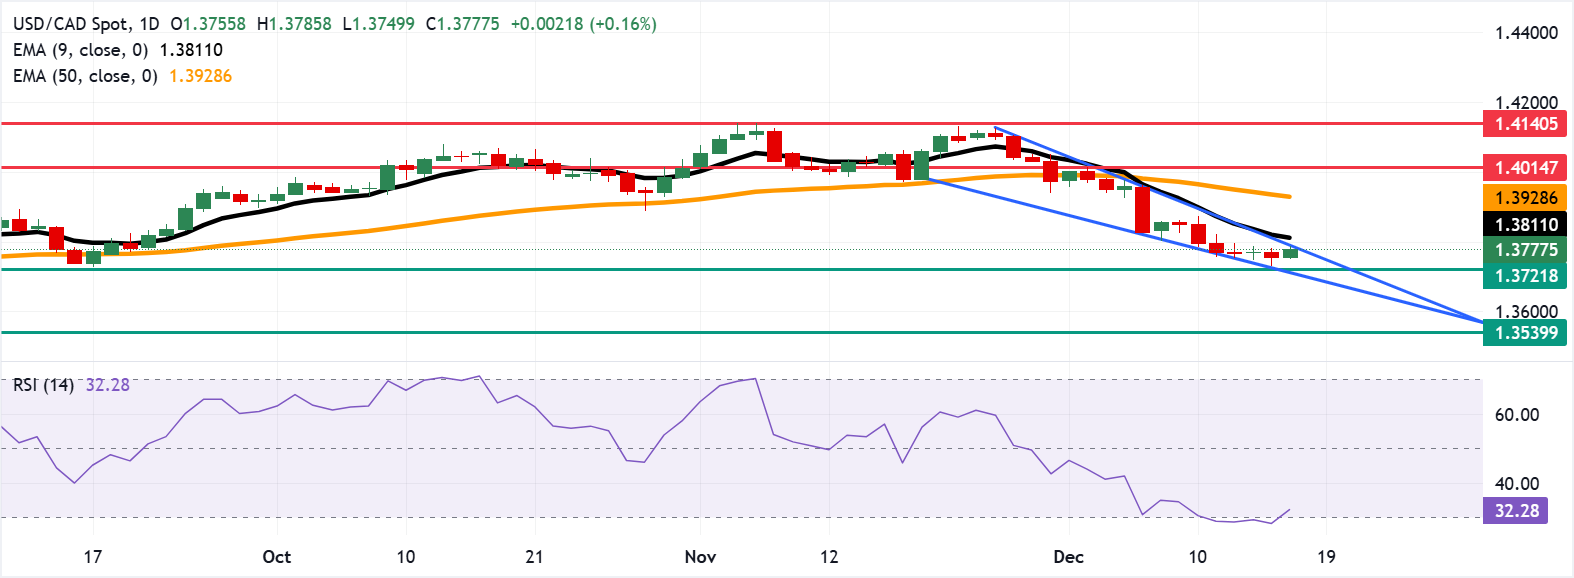
Task: Click the Oct label on date axis
Action: point(276,557)
